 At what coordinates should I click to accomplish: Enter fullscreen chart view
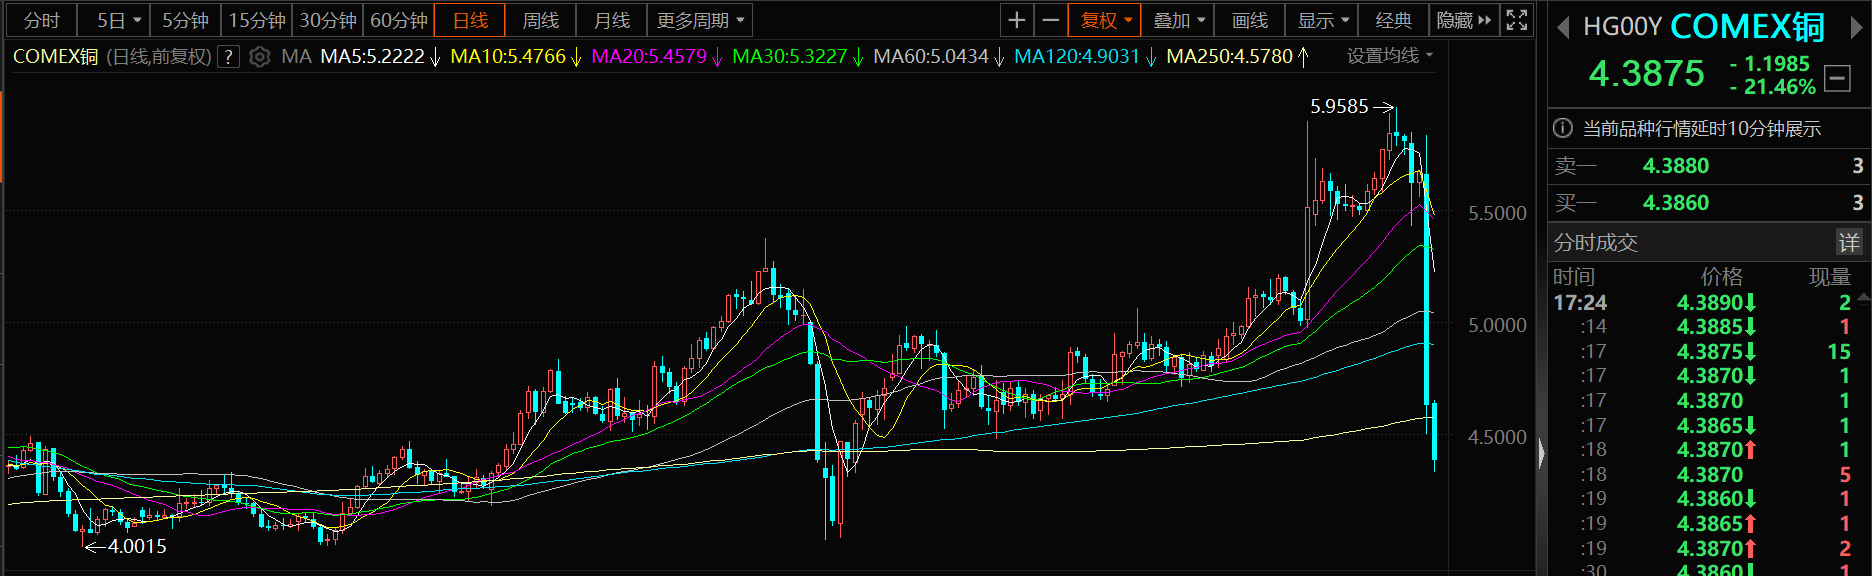[x=1516, y=20]
